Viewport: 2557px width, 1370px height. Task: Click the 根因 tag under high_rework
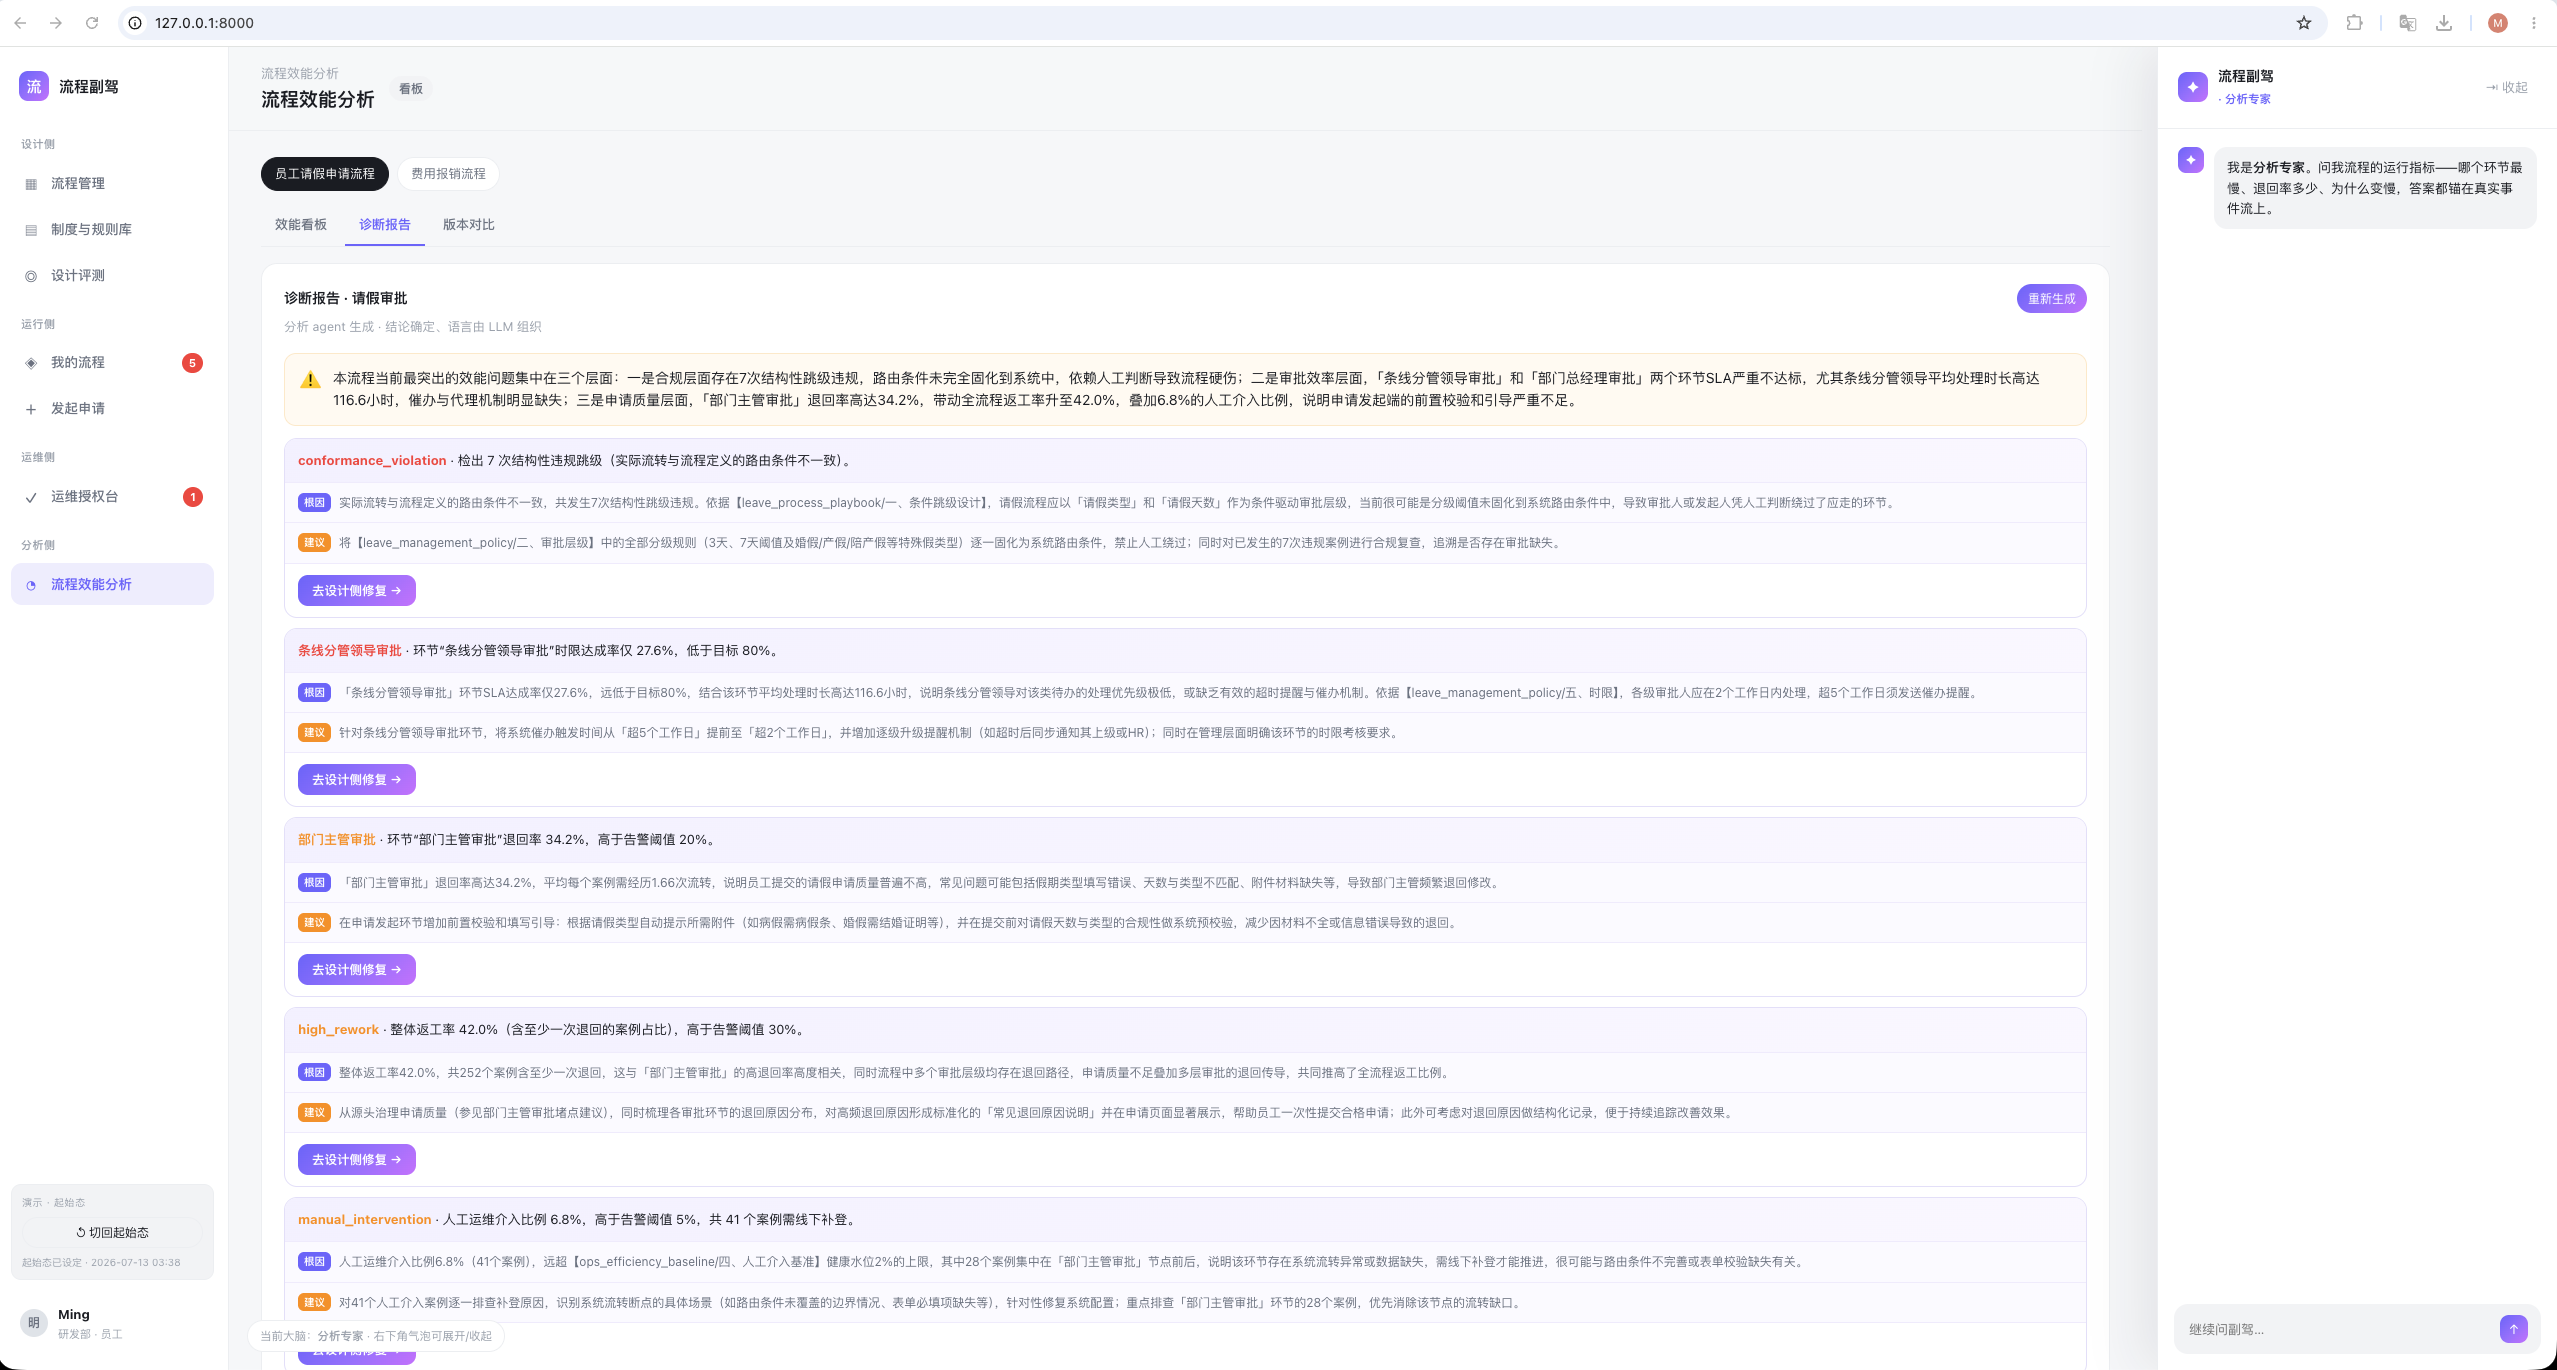pyautogui.click(x=314, y=1073)
